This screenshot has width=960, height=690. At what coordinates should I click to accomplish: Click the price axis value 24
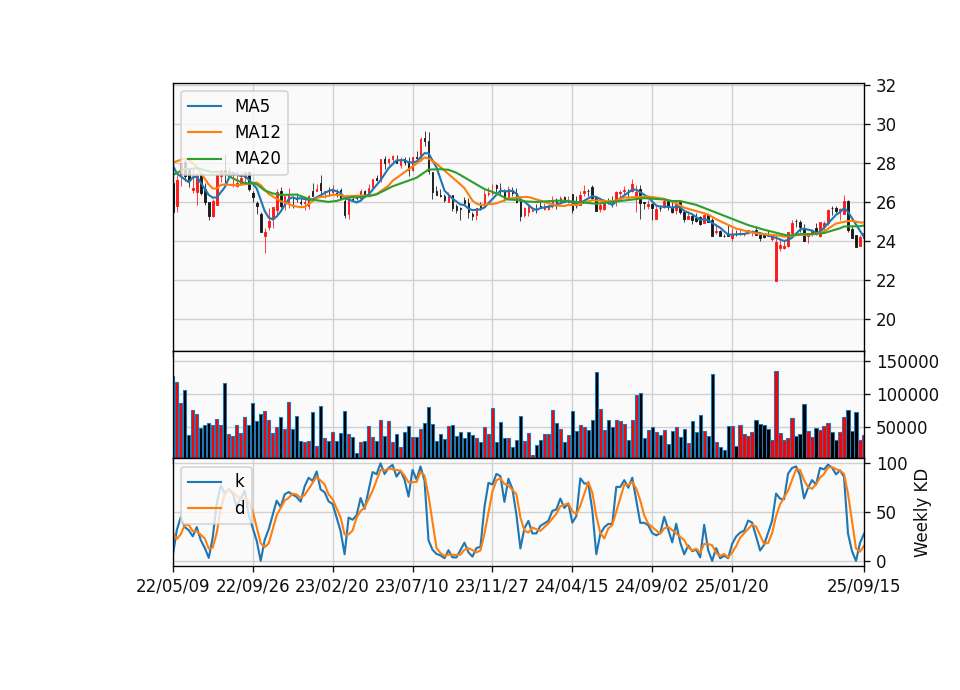click(885, 242)
